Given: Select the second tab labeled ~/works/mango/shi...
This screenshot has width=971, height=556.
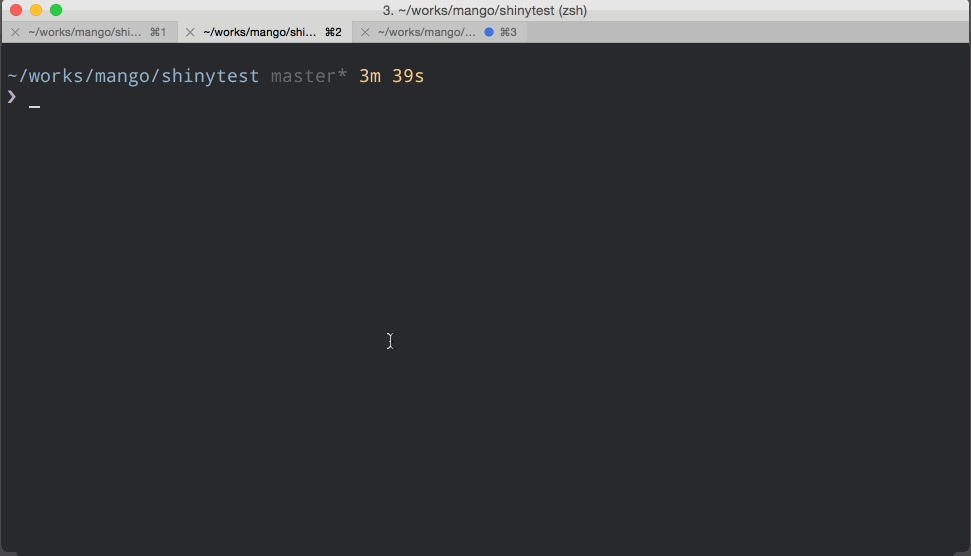Looking at the screenshot, I should tap(260, 32).
